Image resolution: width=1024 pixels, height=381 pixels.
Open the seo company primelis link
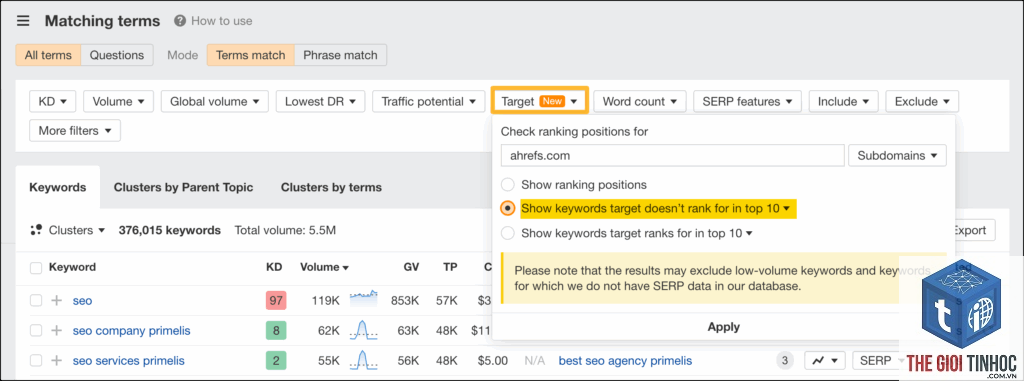(x=131, y=331)
